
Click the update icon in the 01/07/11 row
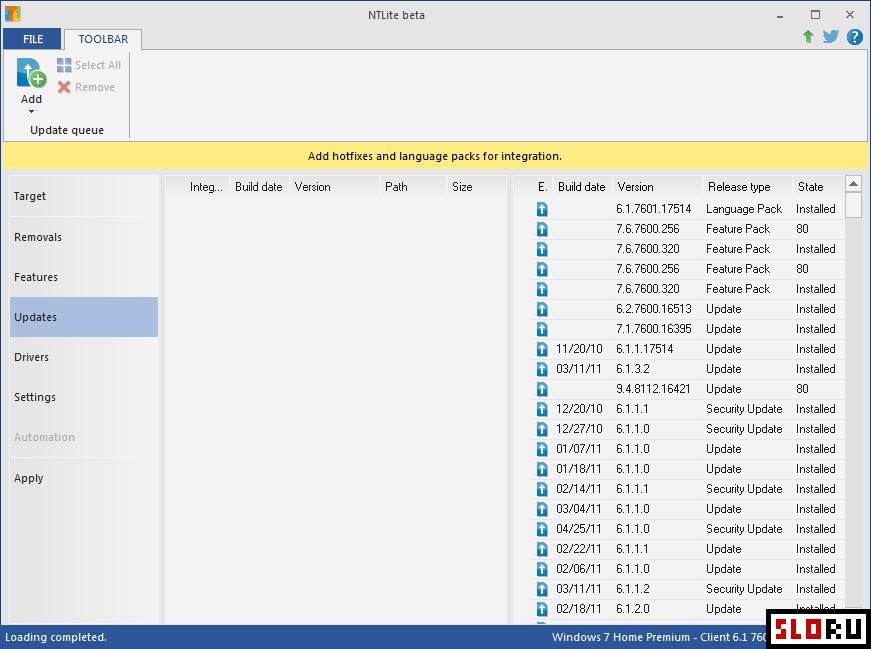tap(542, 449)
